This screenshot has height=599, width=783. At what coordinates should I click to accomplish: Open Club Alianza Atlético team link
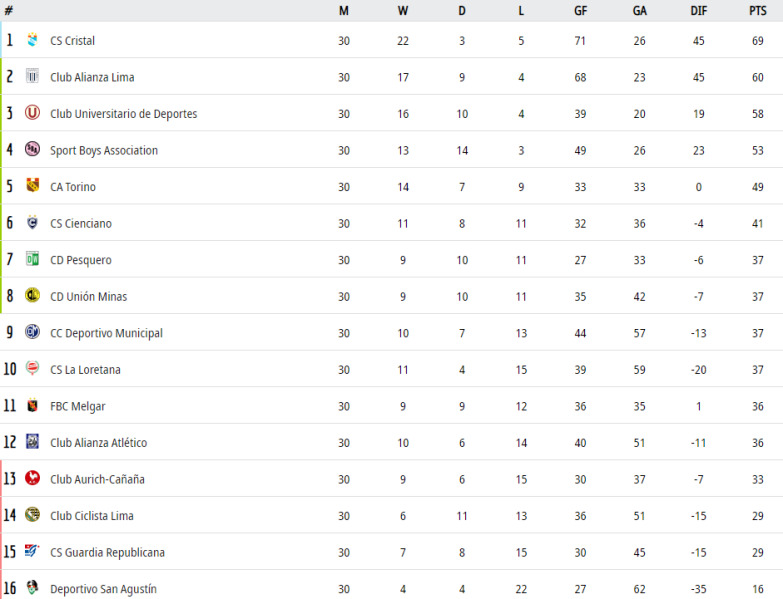tap(98, 443)
